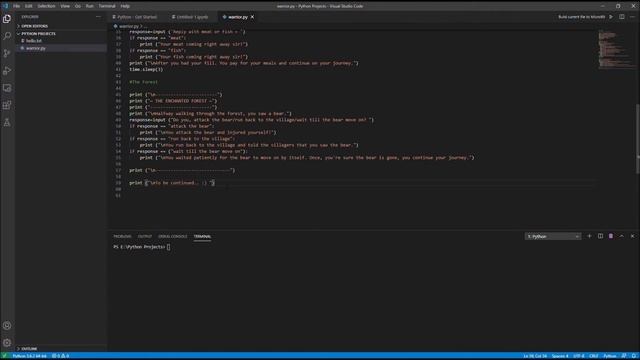This screenshot has width=640, height=360.
Task: Open the Extensions view
Action: tap(7, 105)
